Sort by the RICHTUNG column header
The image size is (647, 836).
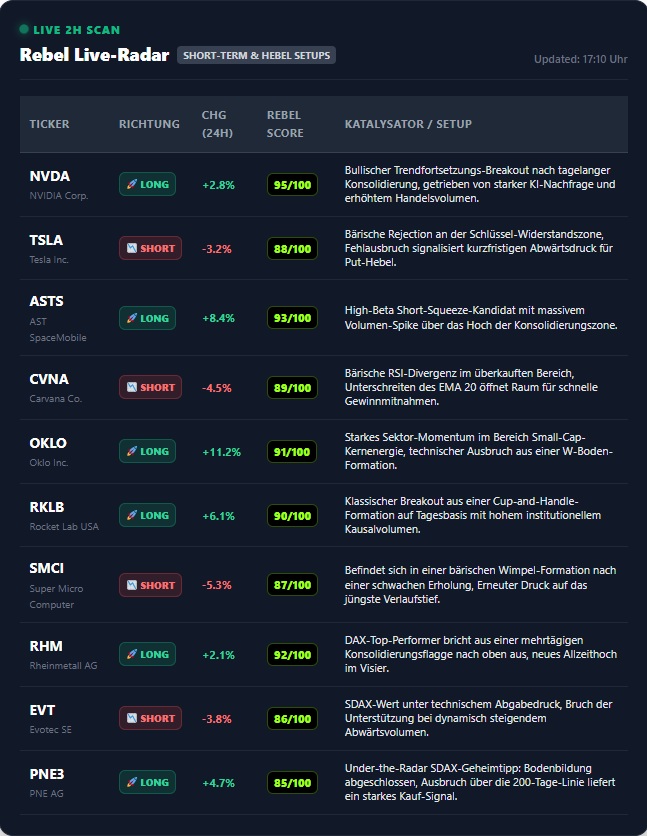pyautogui.click(x=149, y=124)
